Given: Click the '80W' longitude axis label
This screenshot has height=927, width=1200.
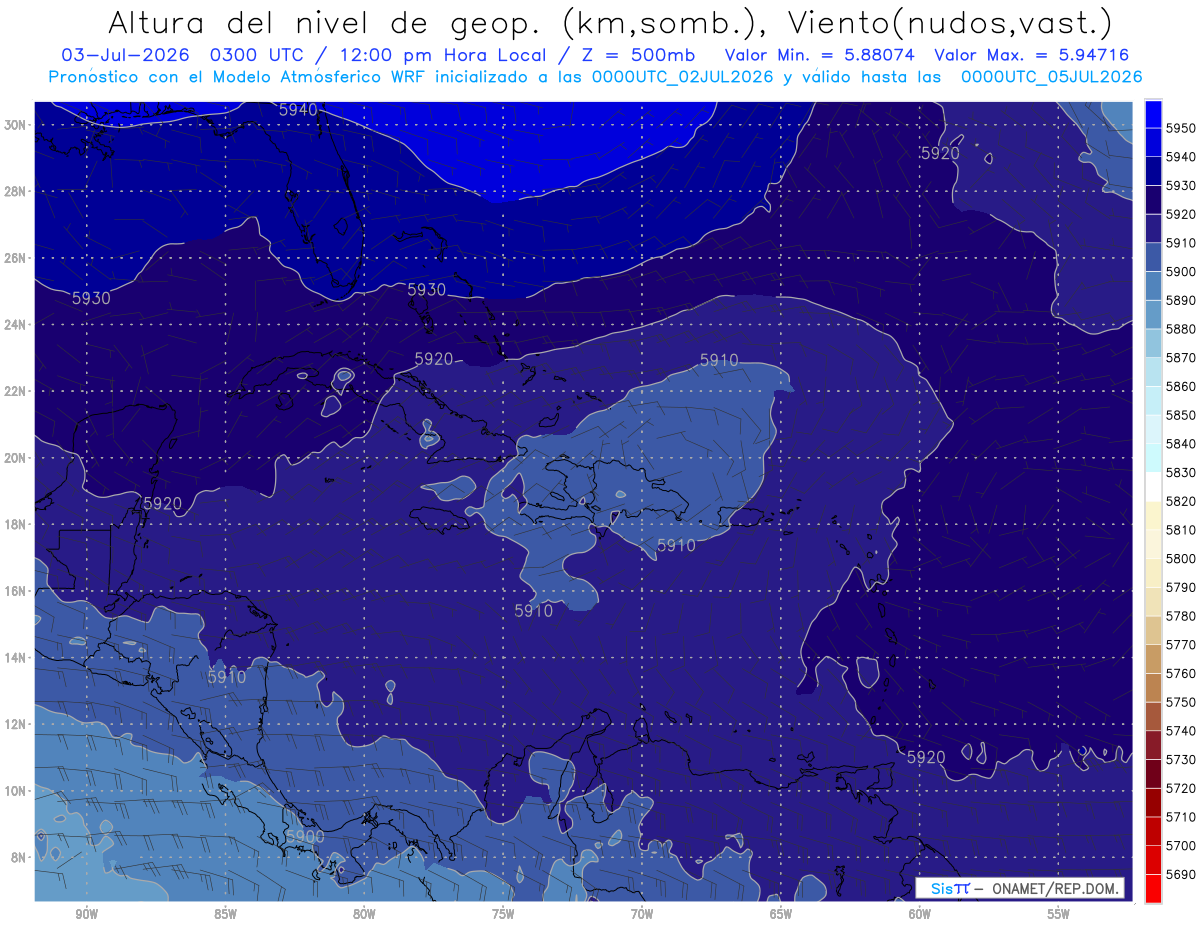Looking at the screenshot, I should tap(364, 914).
